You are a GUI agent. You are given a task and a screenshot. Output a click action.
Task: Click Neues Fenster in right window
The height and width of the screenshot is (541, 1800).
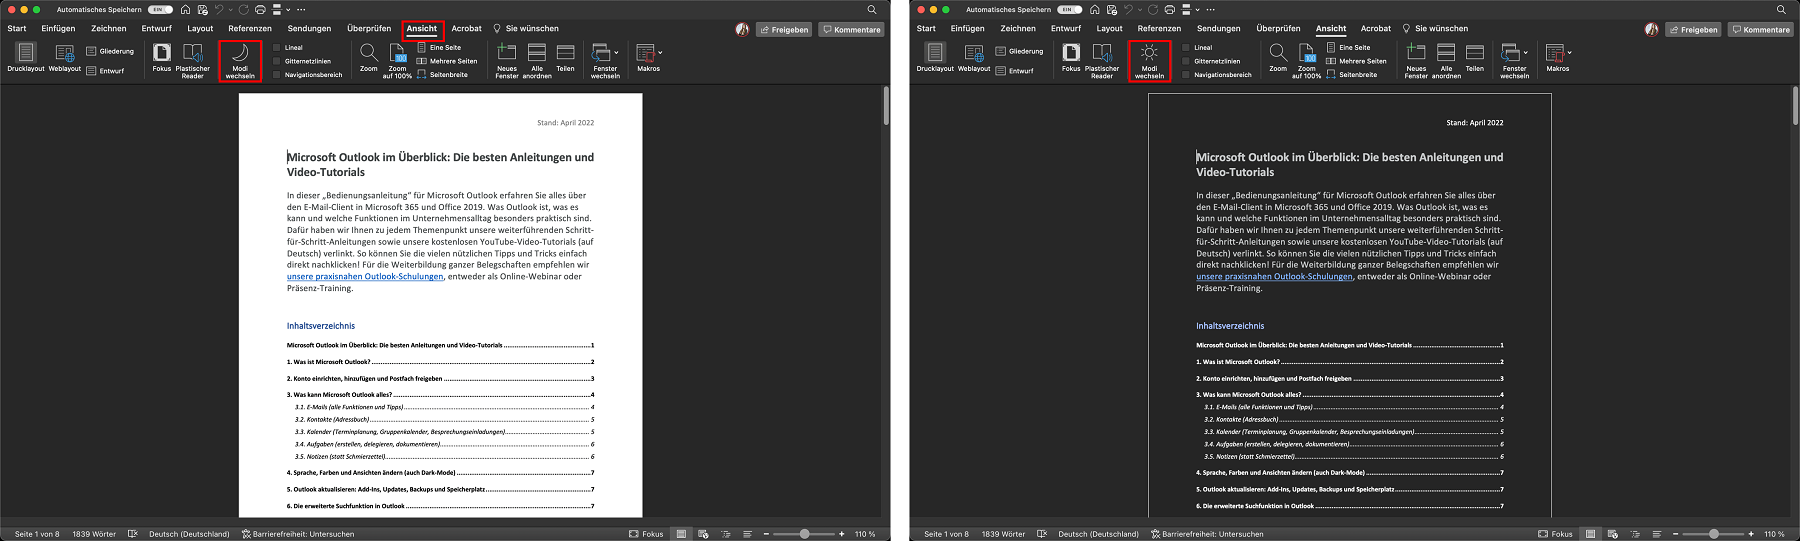click(1416, 60)
